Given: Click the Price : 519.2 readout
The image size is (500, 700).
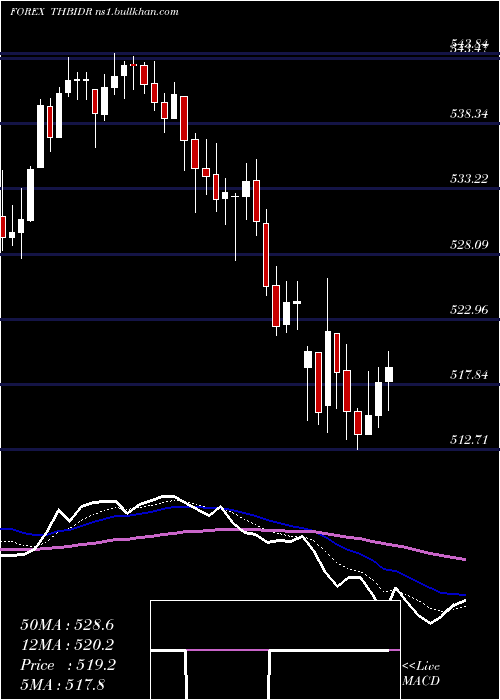Looking at the screenshot, I should pos(68,665).
